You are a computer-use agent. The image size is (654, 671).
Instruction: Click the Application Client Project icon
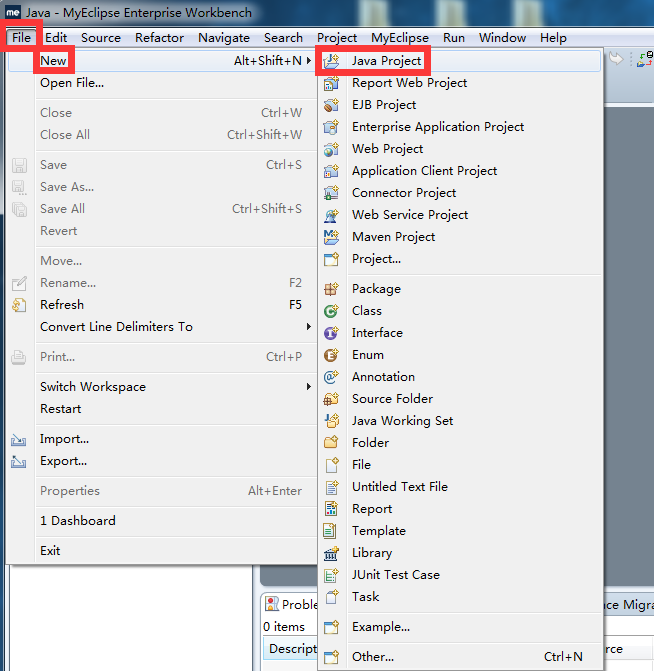coord(331,171)
